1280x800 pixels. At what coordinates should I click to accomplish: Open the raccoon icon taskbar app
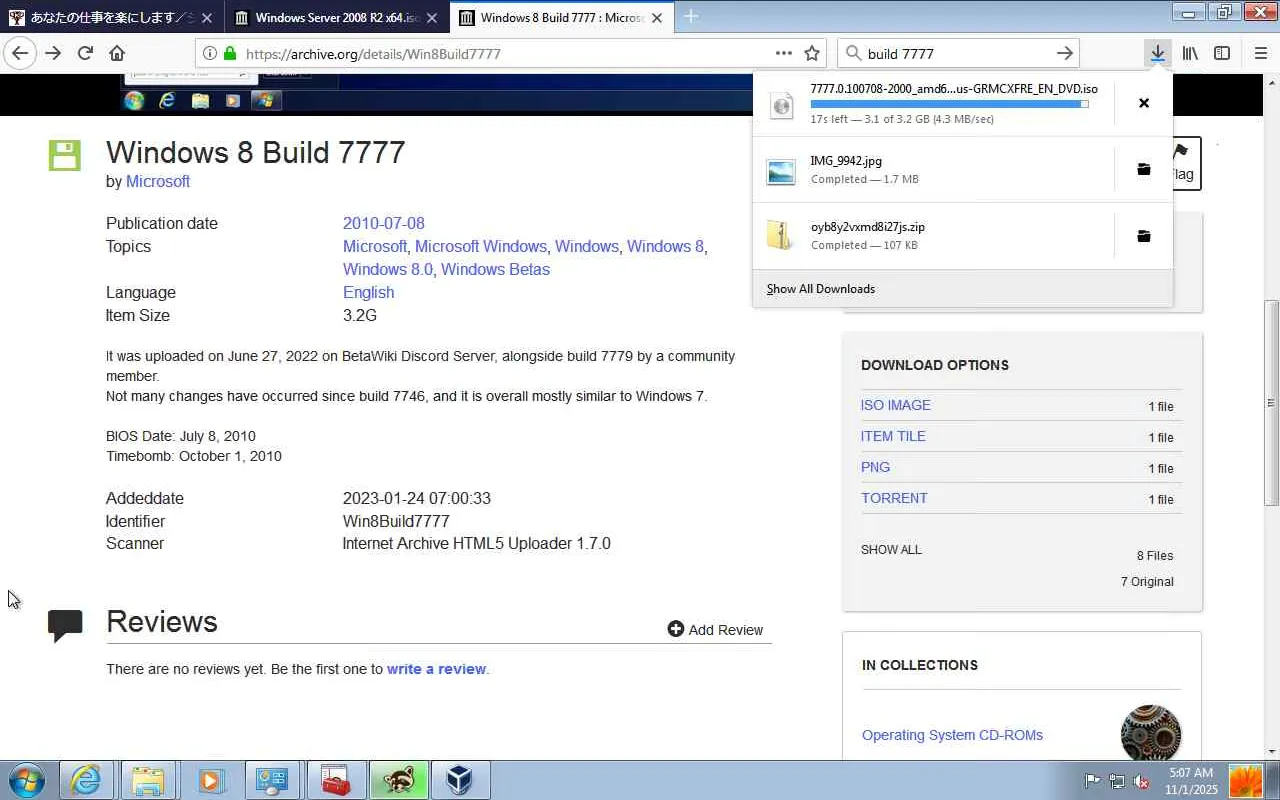(x=398, y=780)
